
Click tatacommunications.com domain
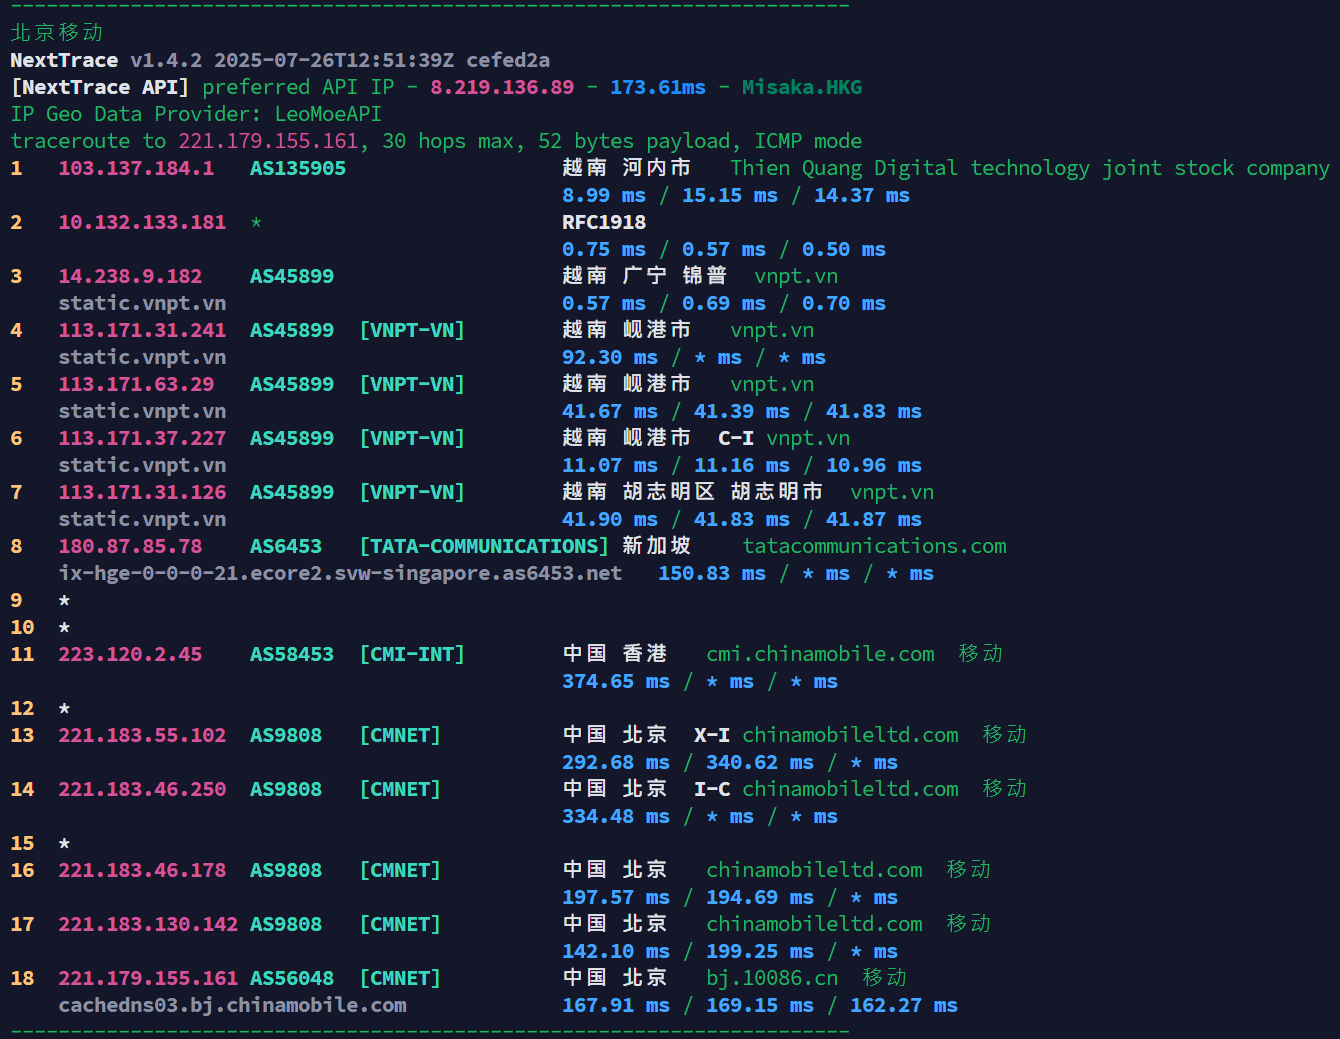coord(875,546)
